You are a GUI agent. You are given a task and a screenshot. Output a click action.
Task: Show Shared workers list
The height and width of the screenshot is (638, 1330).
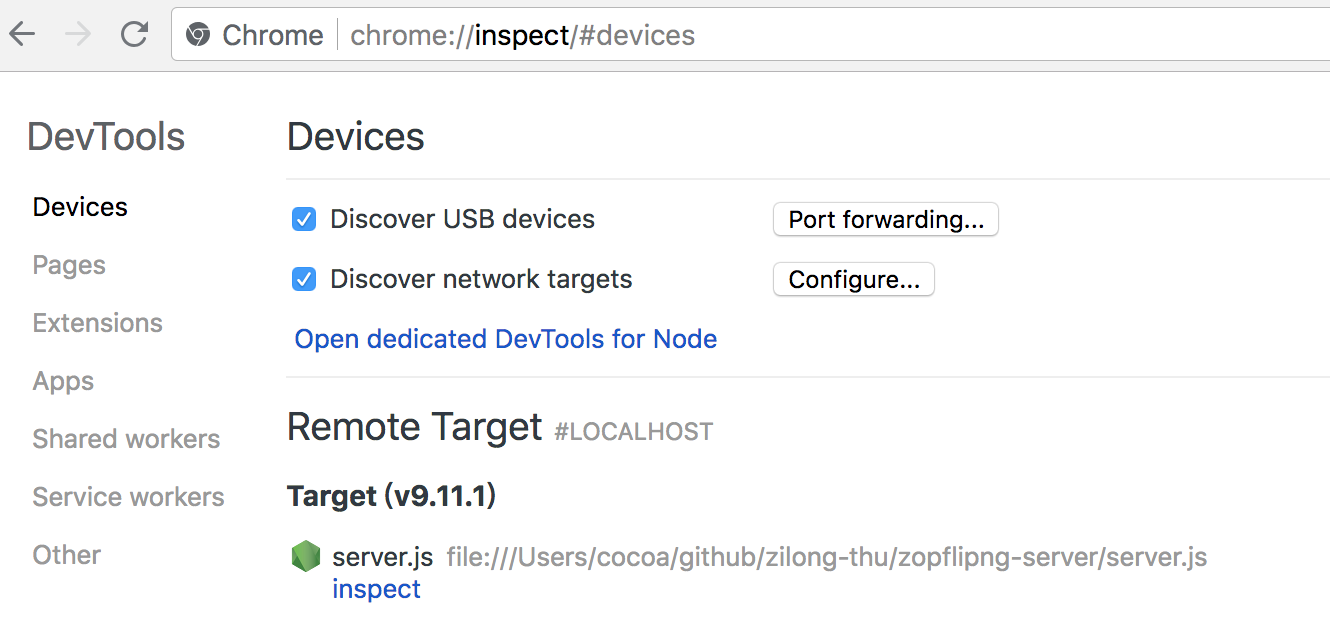(126, 439)
